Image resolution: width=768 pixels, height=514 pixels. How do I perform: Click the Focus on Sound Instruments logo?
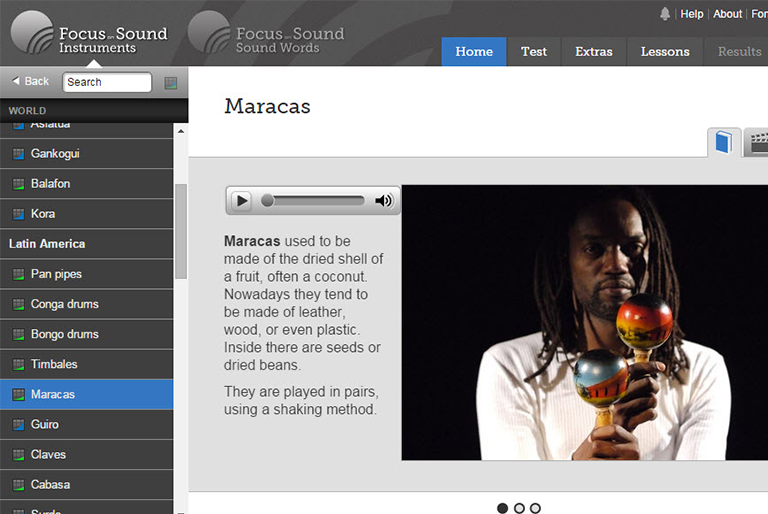tap(90, 35)
